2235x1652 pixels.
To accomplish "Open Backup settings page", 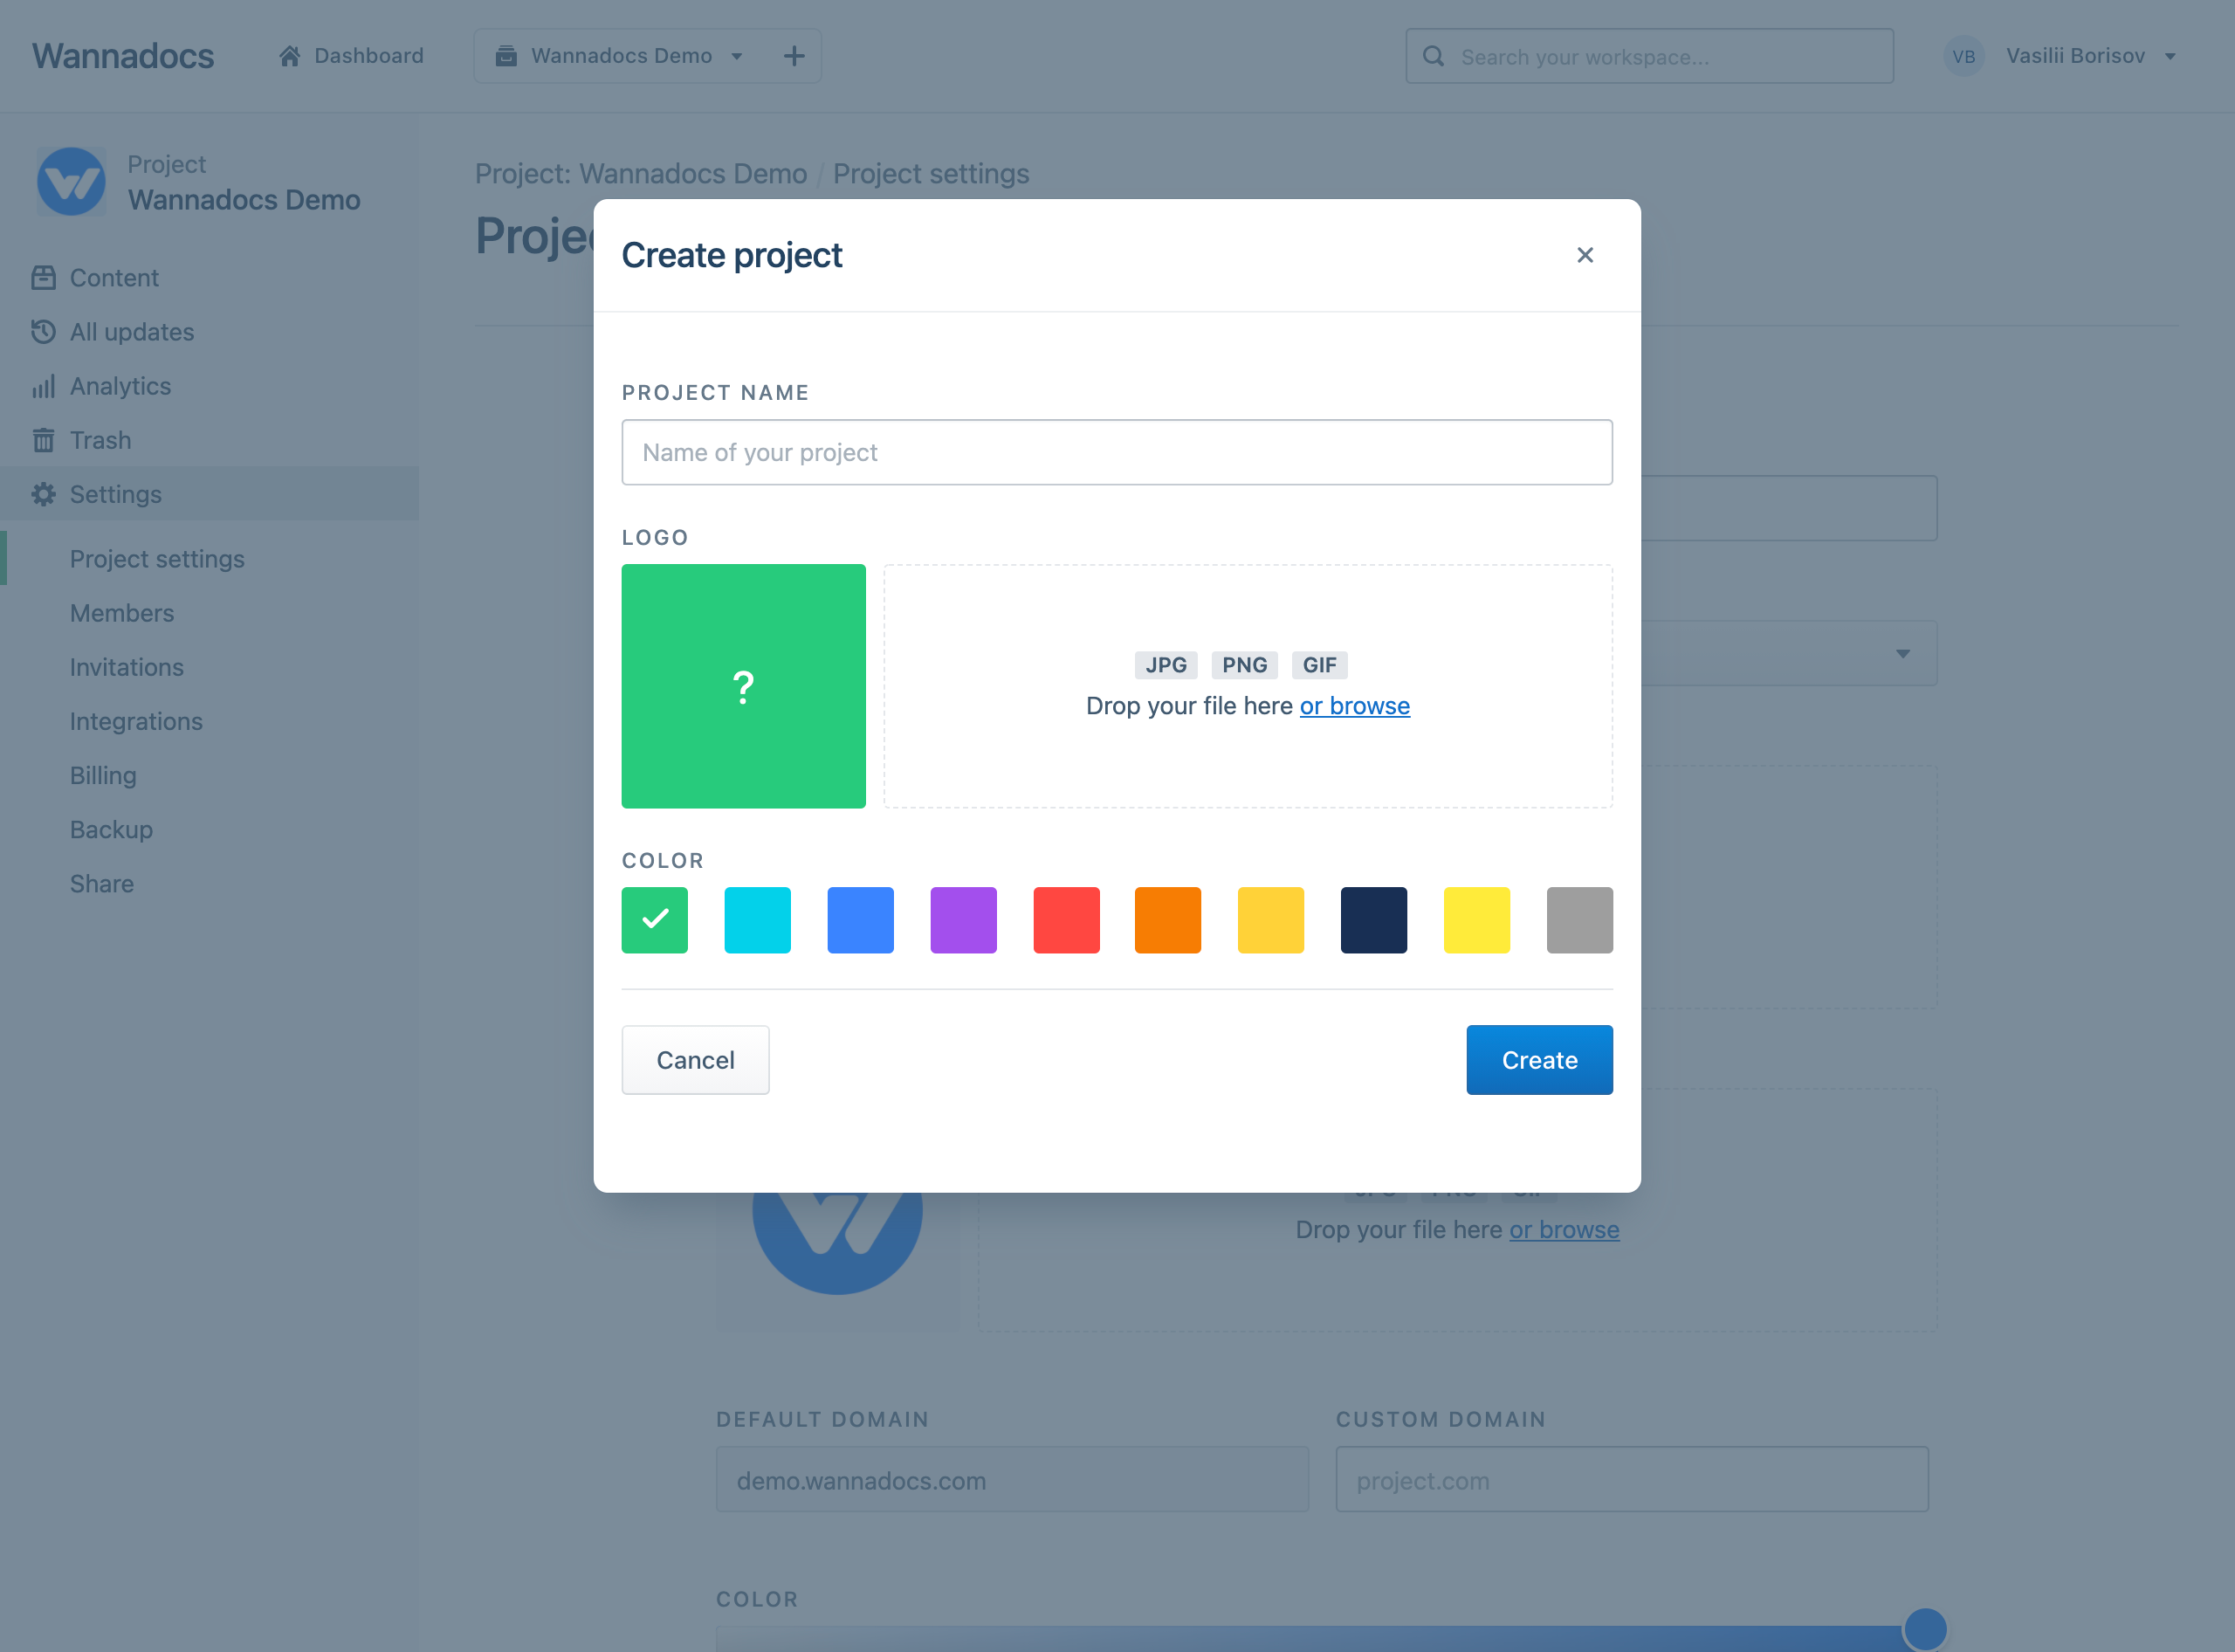I will (x=111, y=829).
